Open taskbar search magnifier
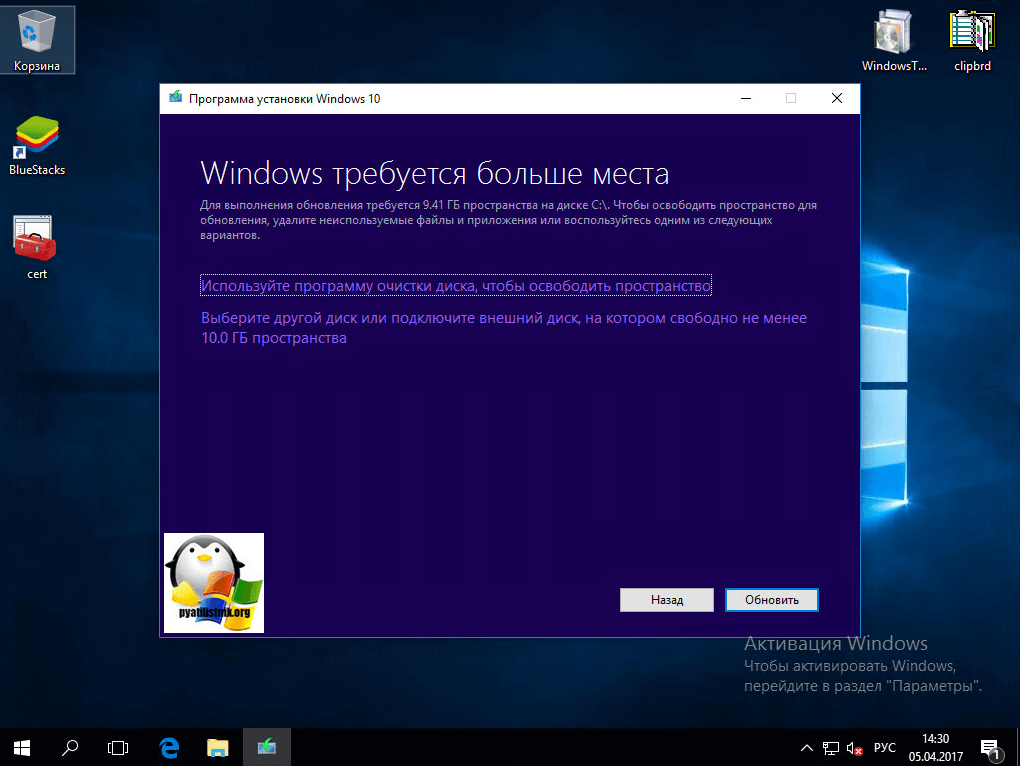 pyautogui.click(x=71, y=746)
